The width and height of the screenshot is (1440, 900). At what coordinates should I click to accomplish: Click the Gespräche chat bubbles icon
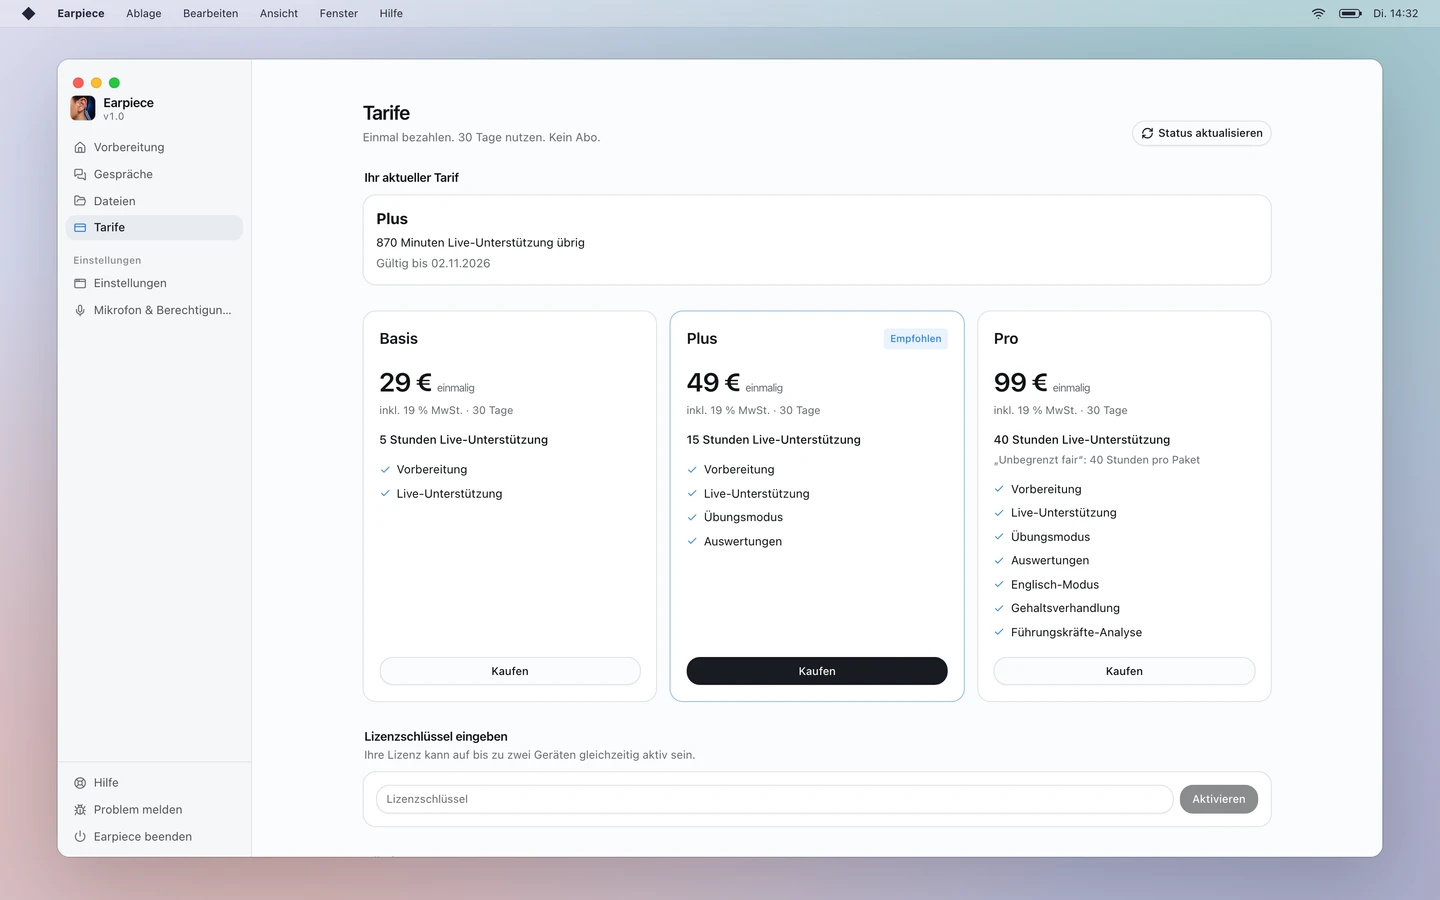tap(80, 174)
